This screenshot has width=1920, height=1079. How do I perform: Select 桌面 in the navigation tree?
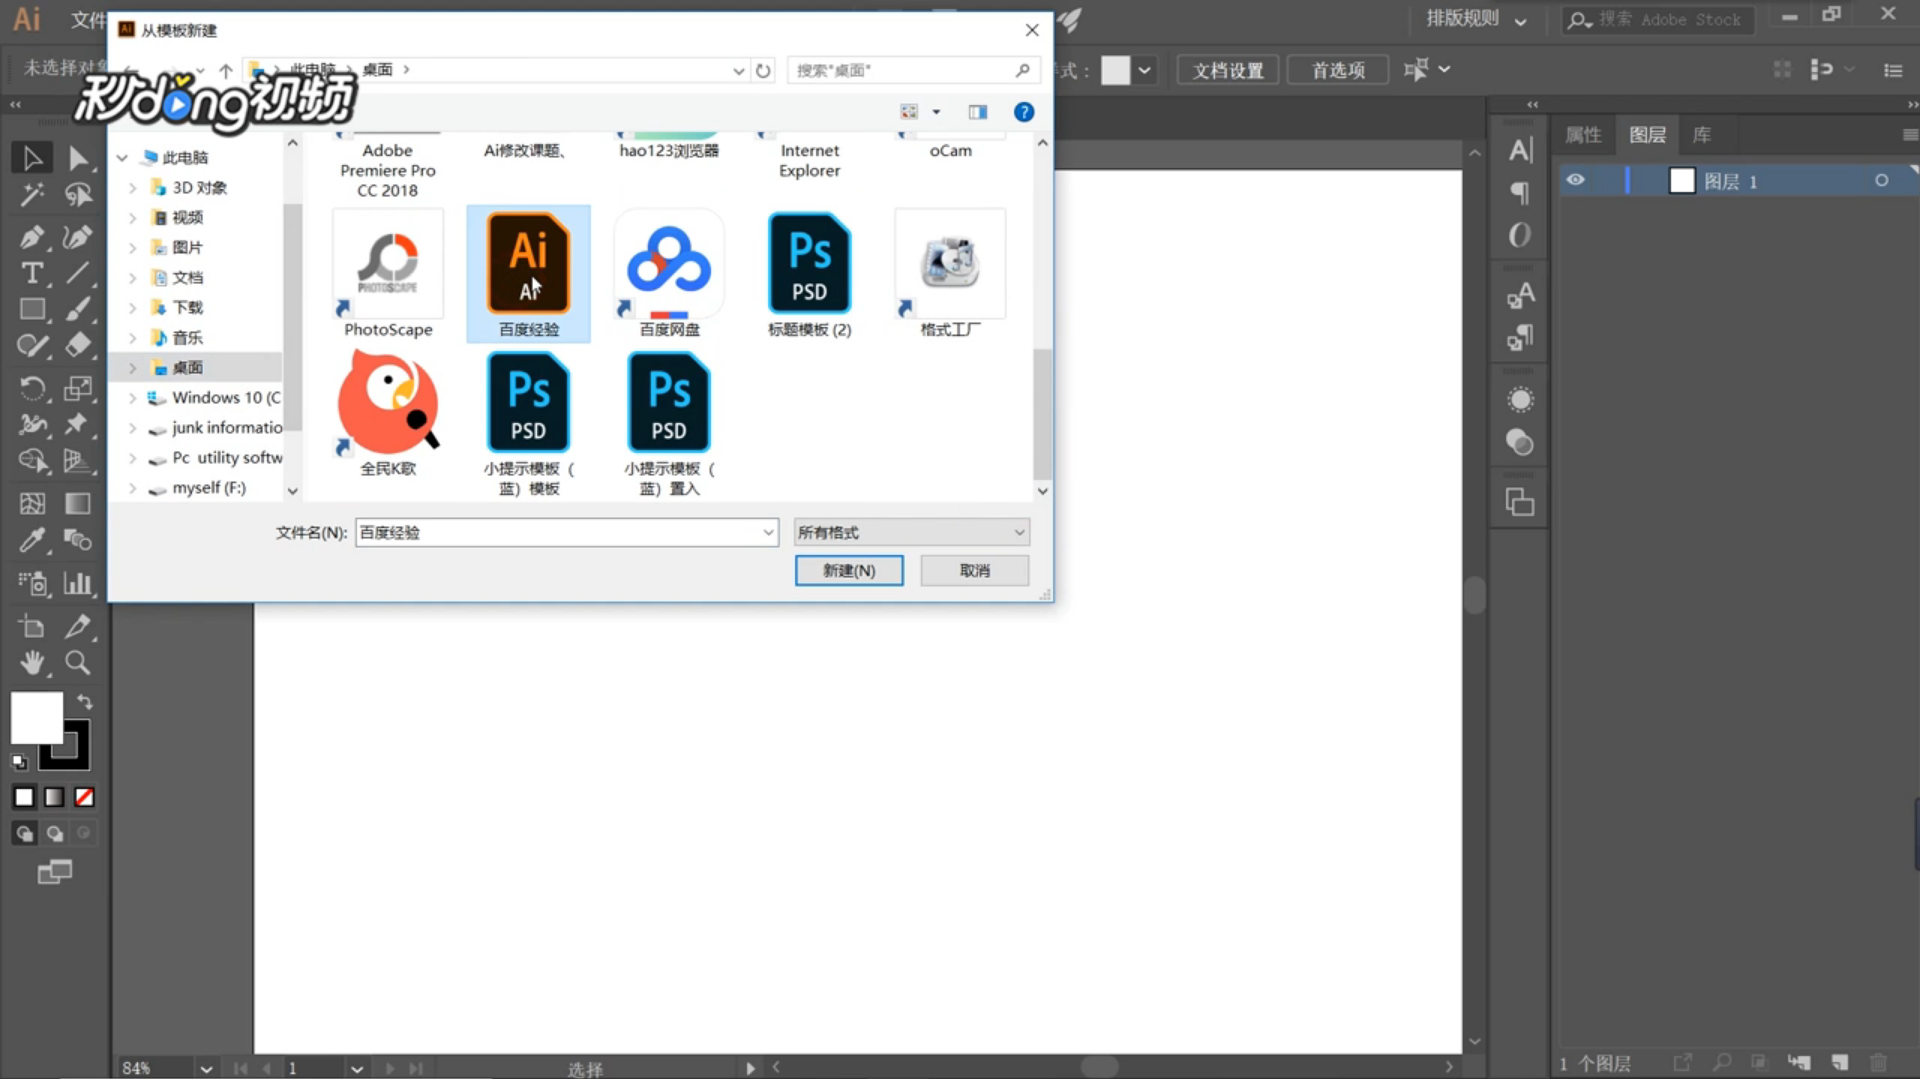tap(187, 368)
